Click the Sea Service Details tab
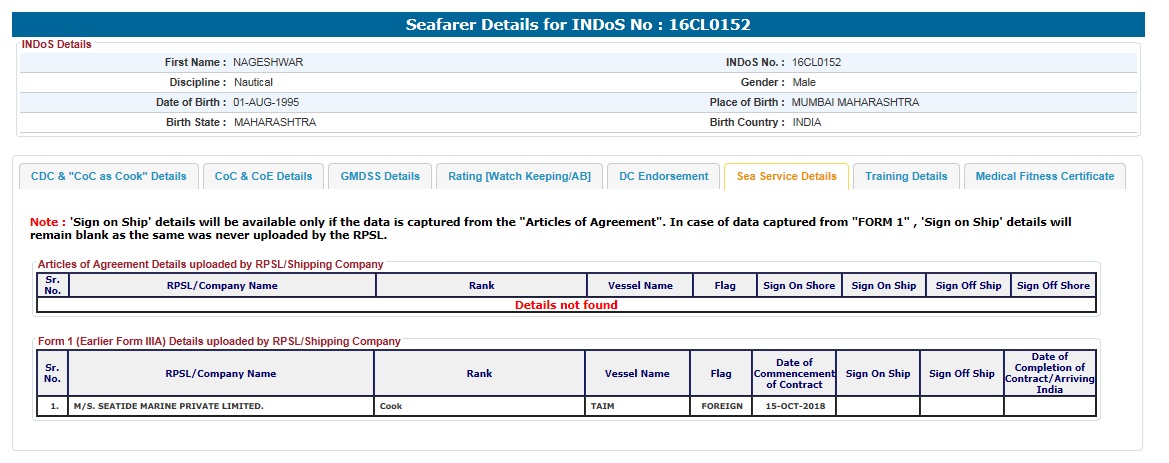 point(786,176)
